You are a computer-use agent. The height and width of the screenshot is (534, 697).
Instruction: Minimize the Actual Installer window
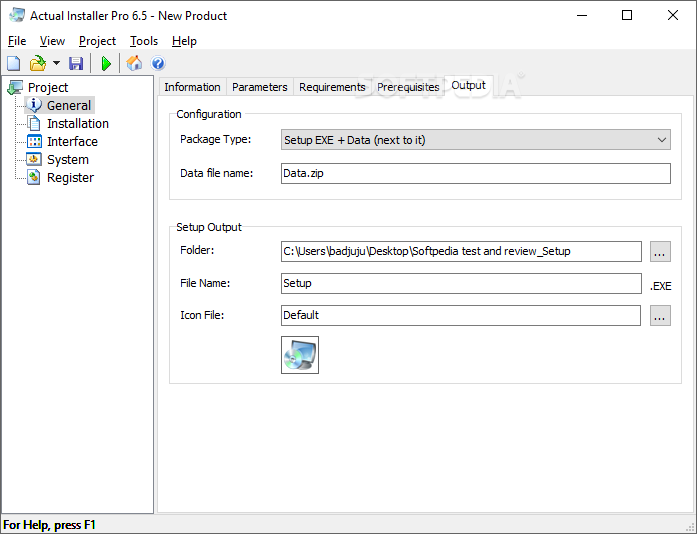coord(582,16)
